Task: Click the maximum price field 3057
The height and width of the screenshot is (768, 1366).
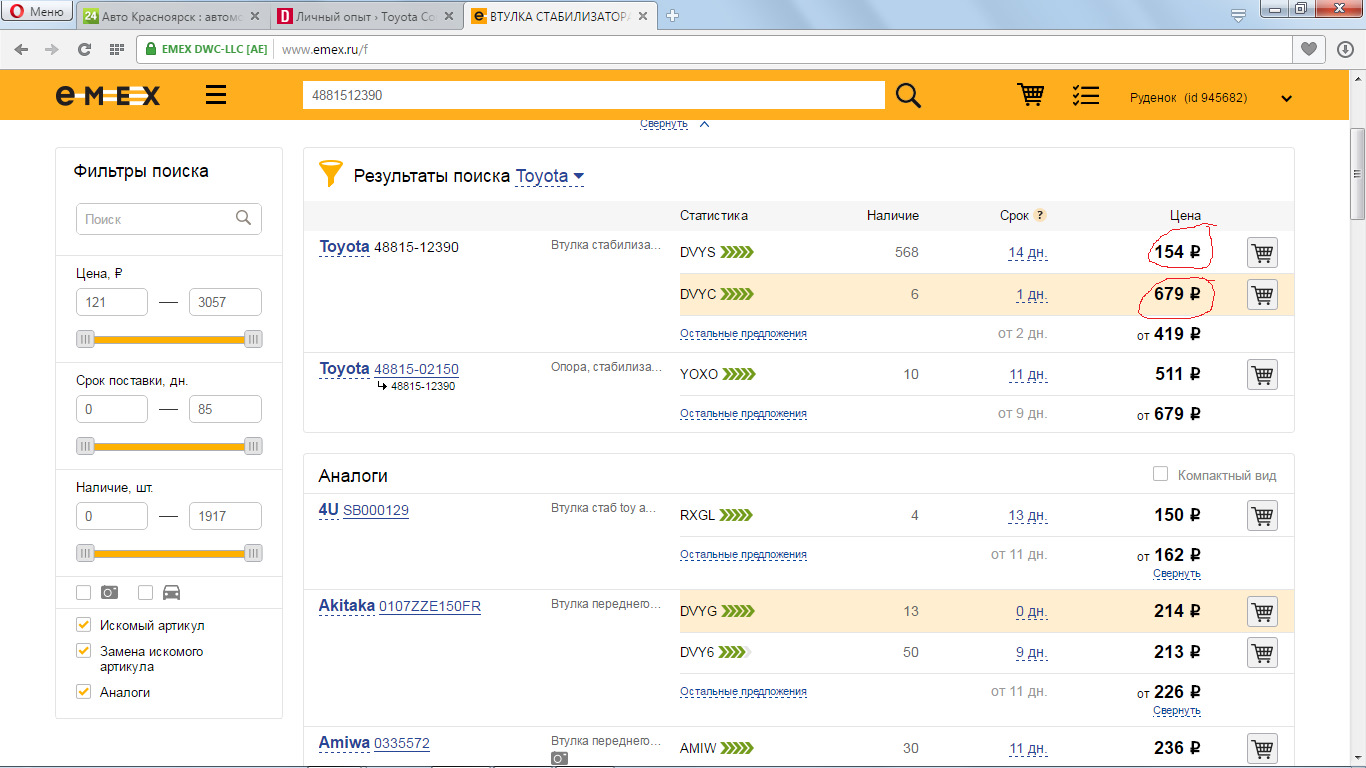Action: click(225, 302)
